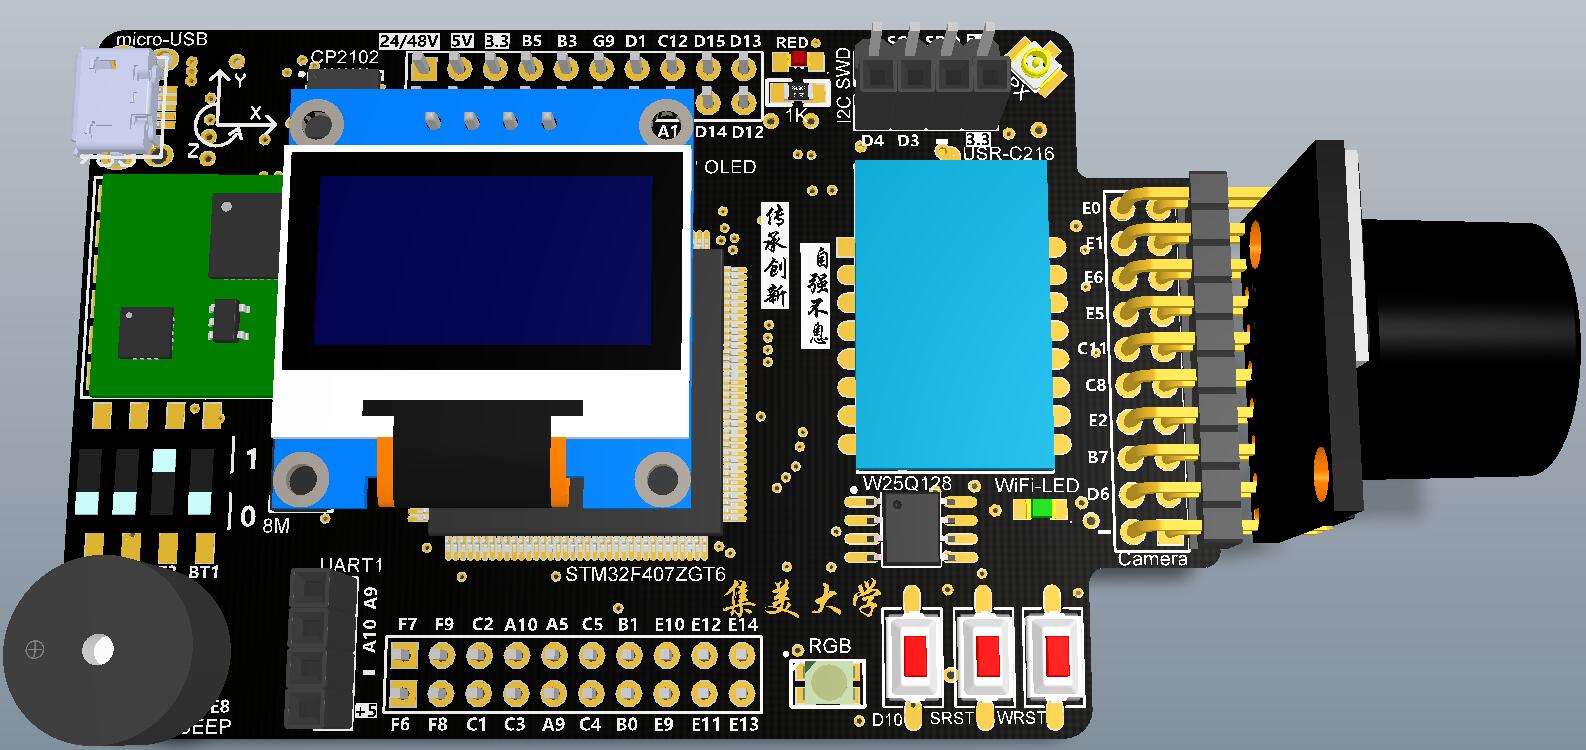Toggle the second DIP switch
1586x750 pixels.
coord(126,480)
